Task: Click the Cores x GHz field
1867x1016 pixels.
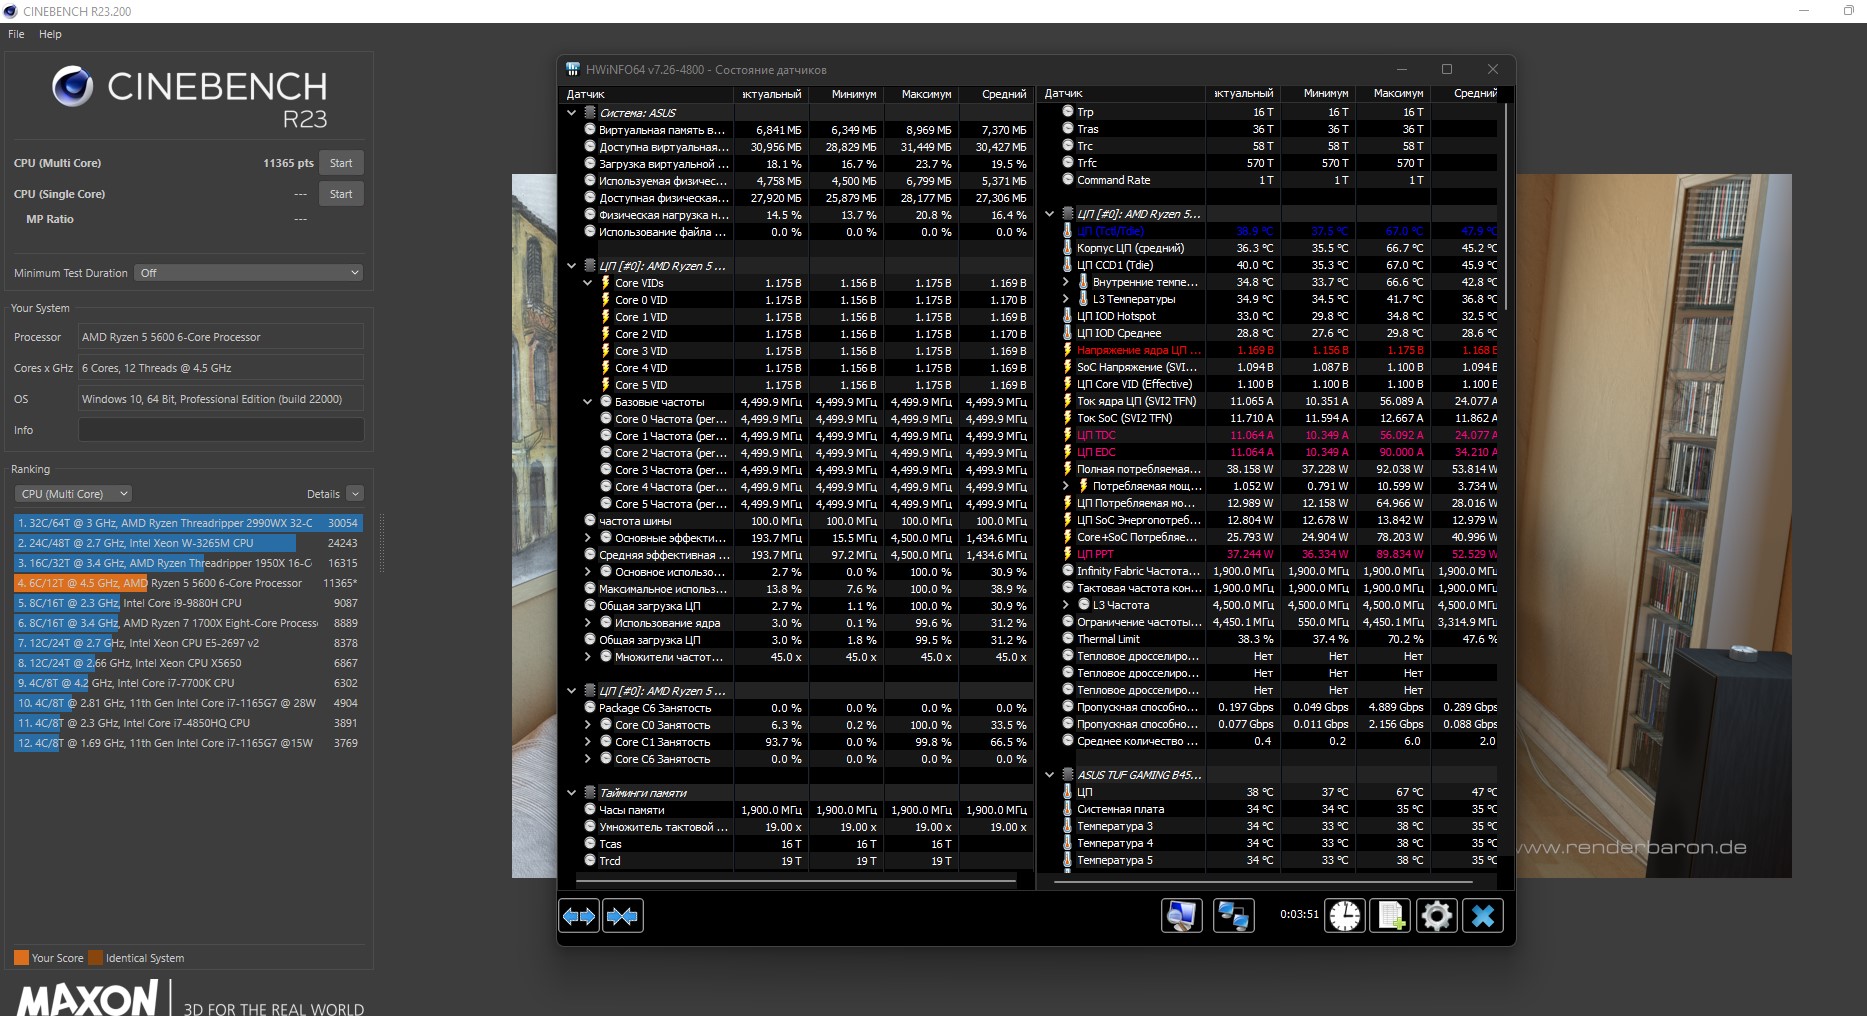Action: (221, 368)
